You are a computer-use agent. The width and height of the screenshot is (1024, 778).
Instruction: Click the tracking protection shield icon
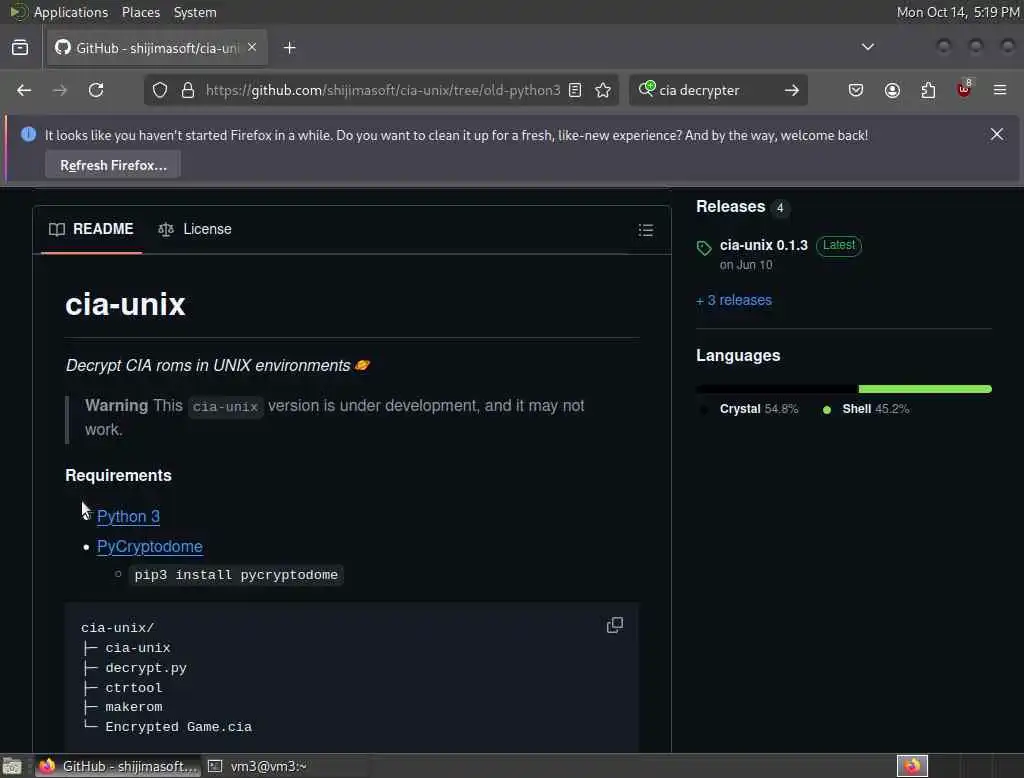coord(160,90)
